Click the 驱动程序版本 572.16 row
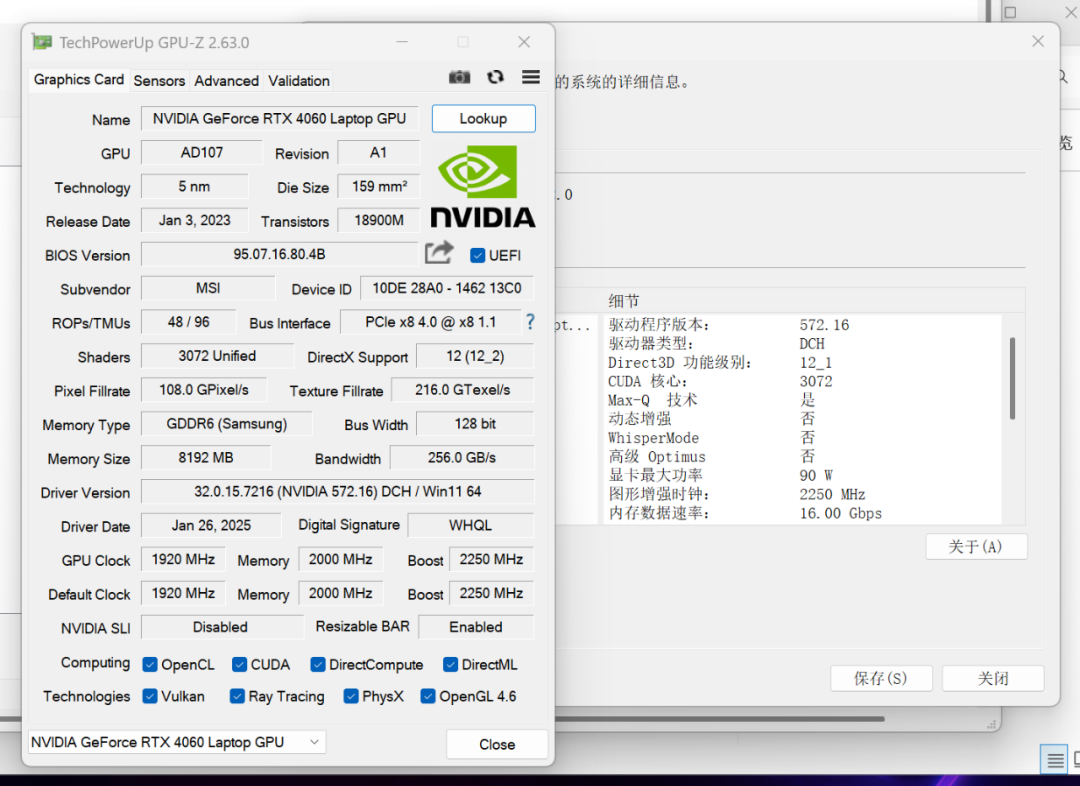The width and height of the screenshot is (1080, 786). [x=802, y=324]
